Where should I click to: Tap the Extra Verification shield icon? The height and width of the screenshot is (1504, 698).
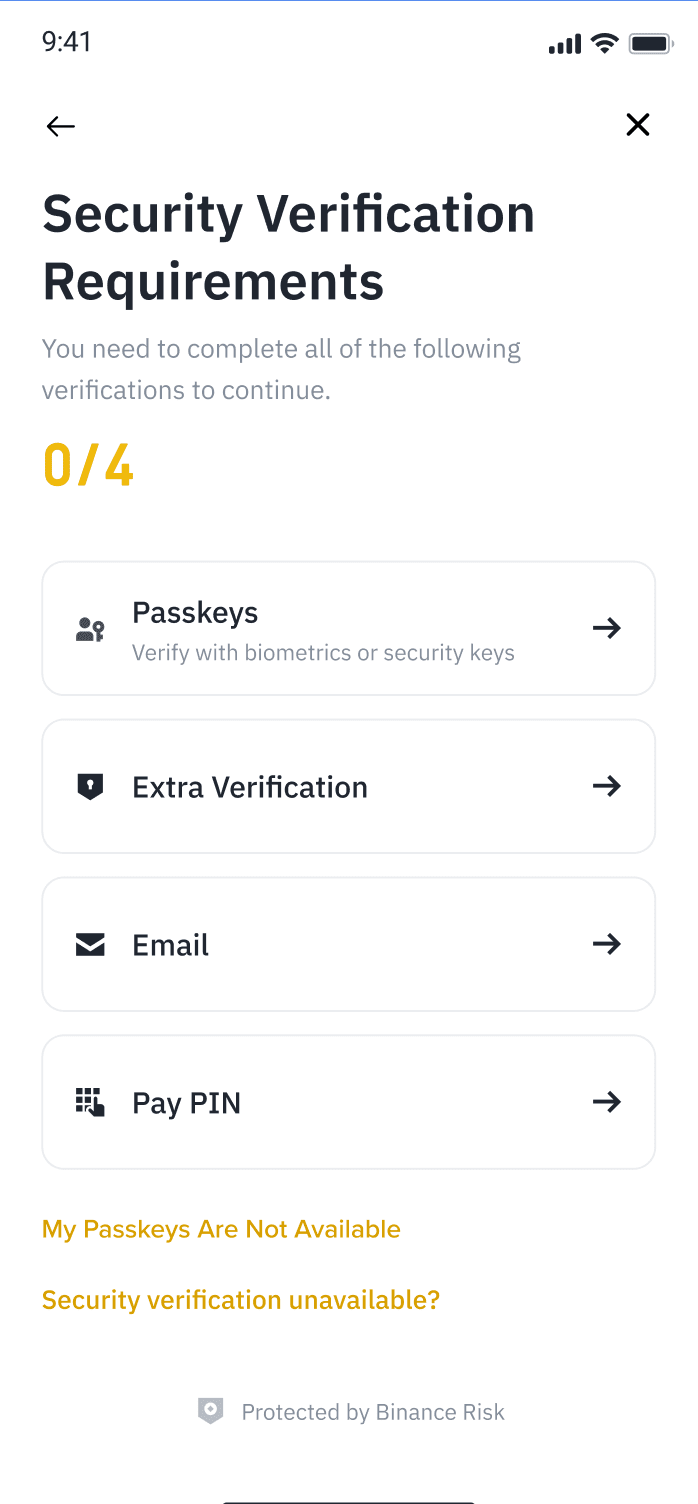[90, 787]
